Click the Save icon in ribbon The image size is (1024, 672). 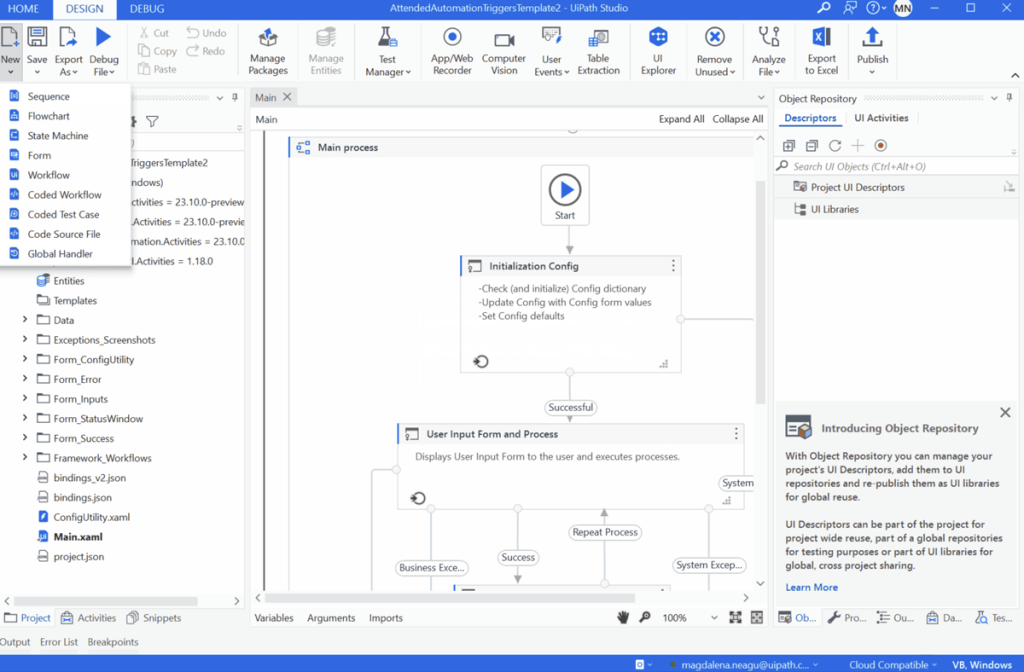37,37
